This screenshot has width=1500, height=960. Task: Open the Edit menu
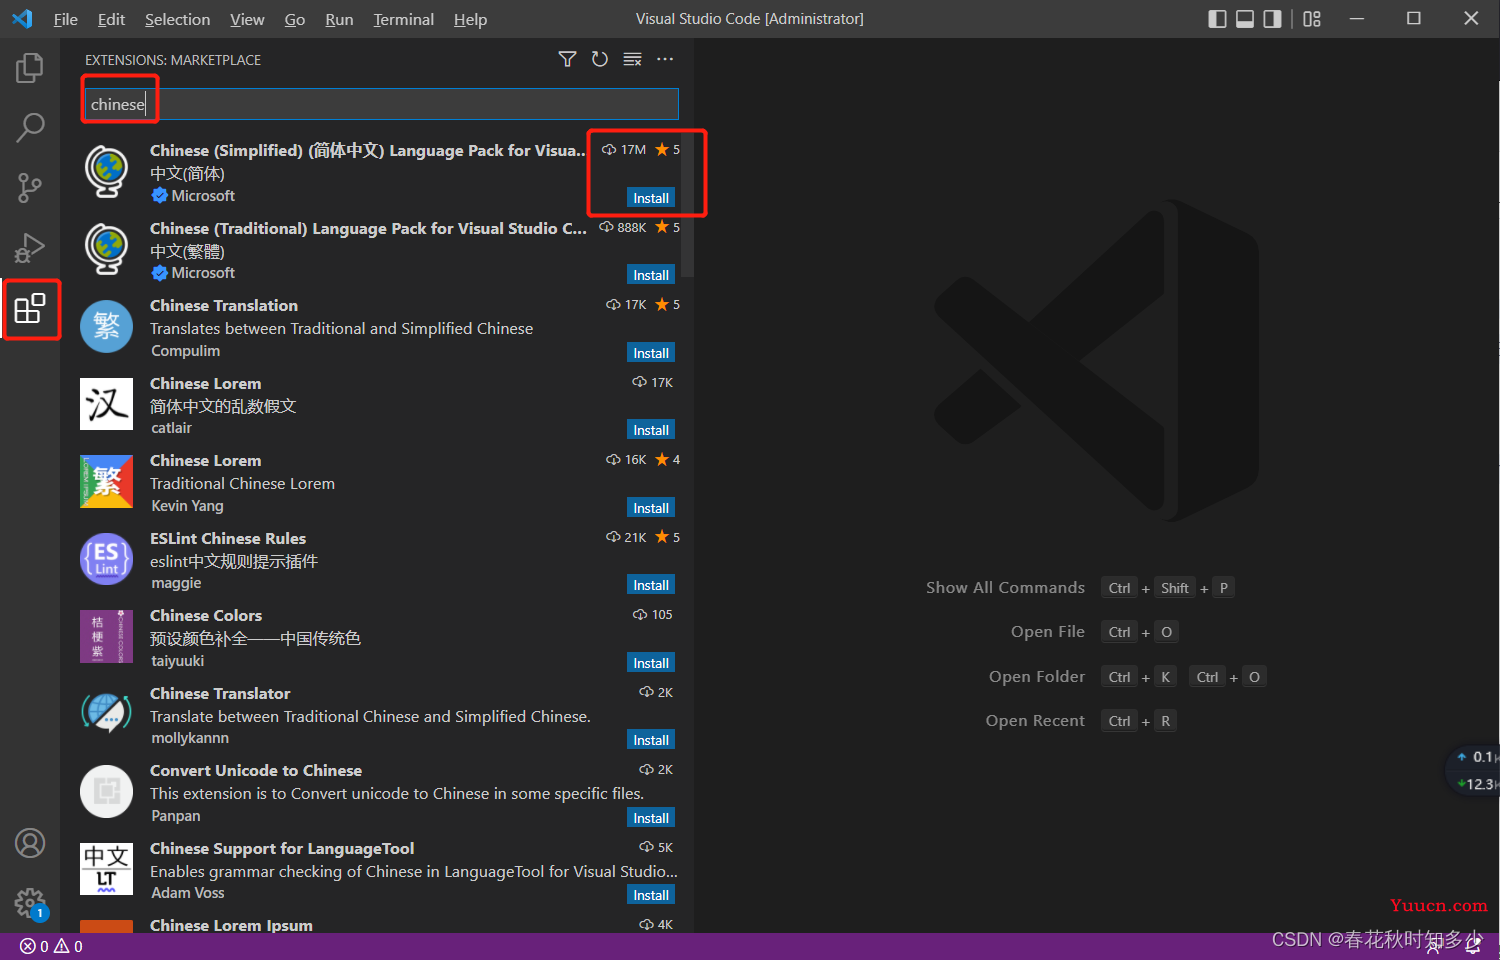click(x=111, y=19)
